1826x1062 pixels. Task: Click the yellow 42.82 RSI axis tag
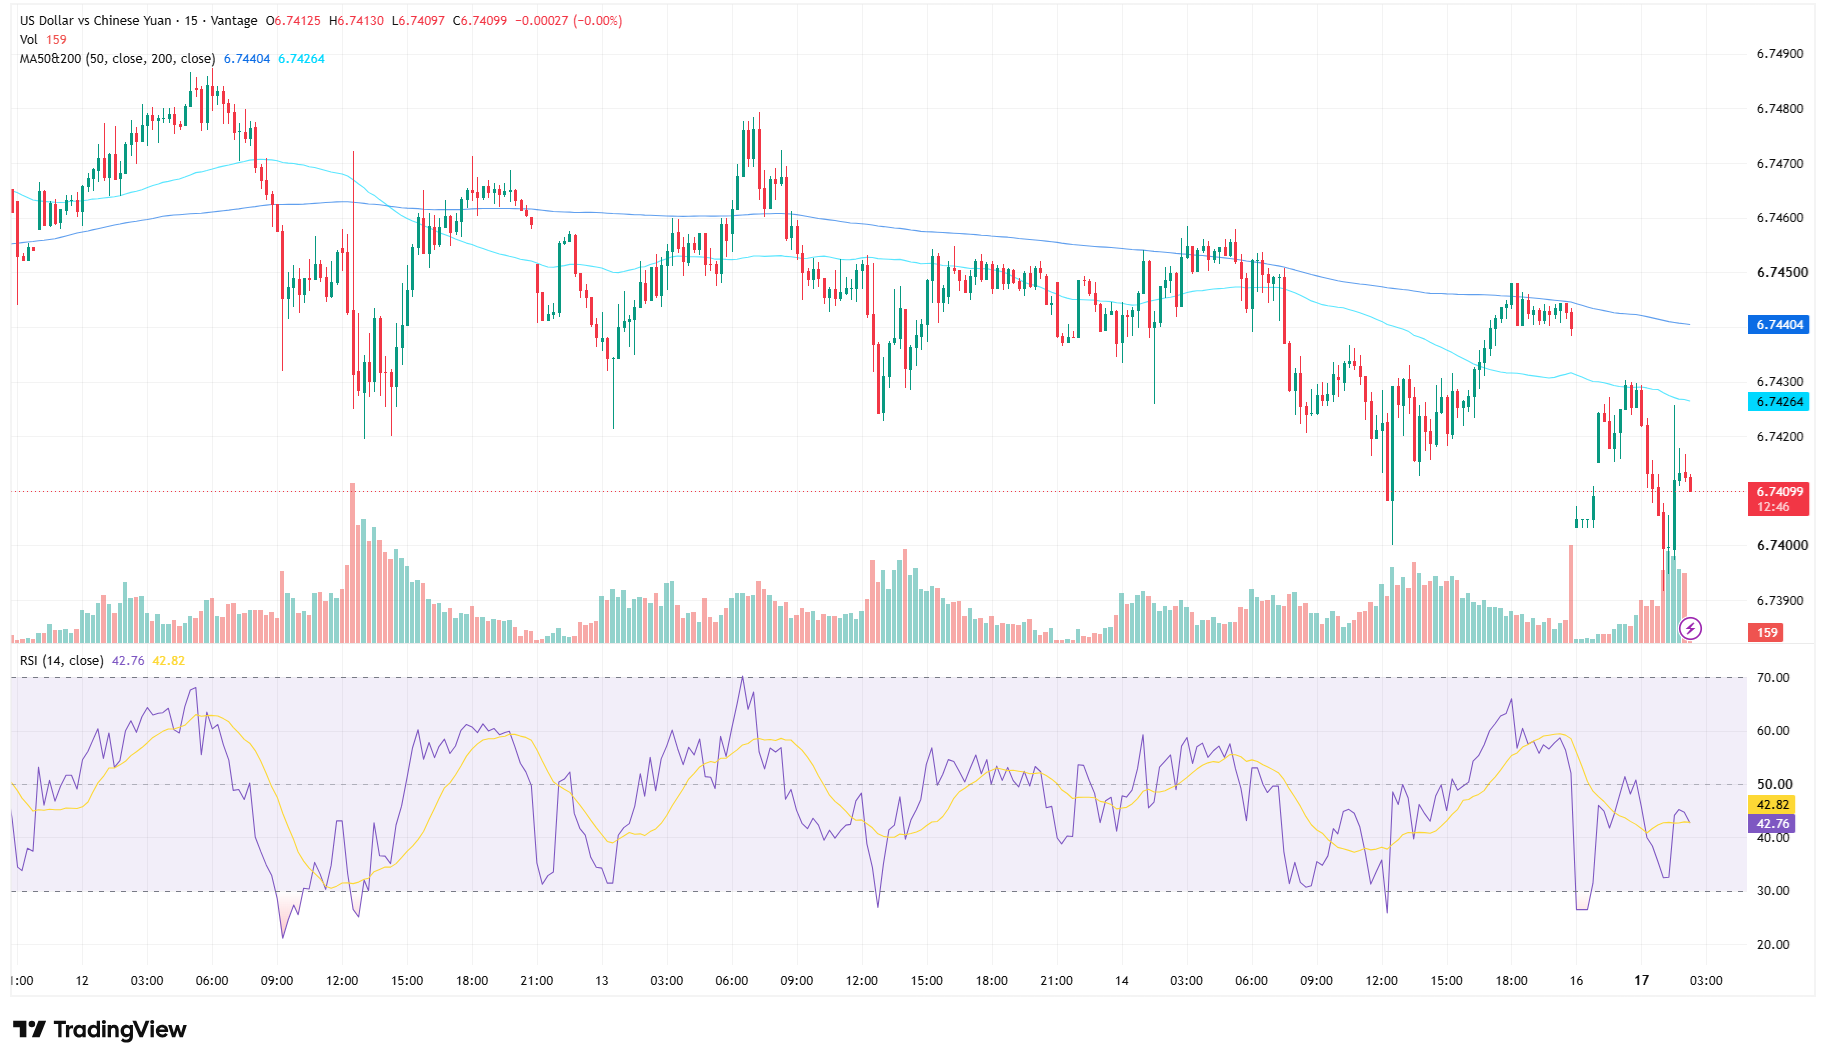pyautogui.click(x=1772, y=805)
